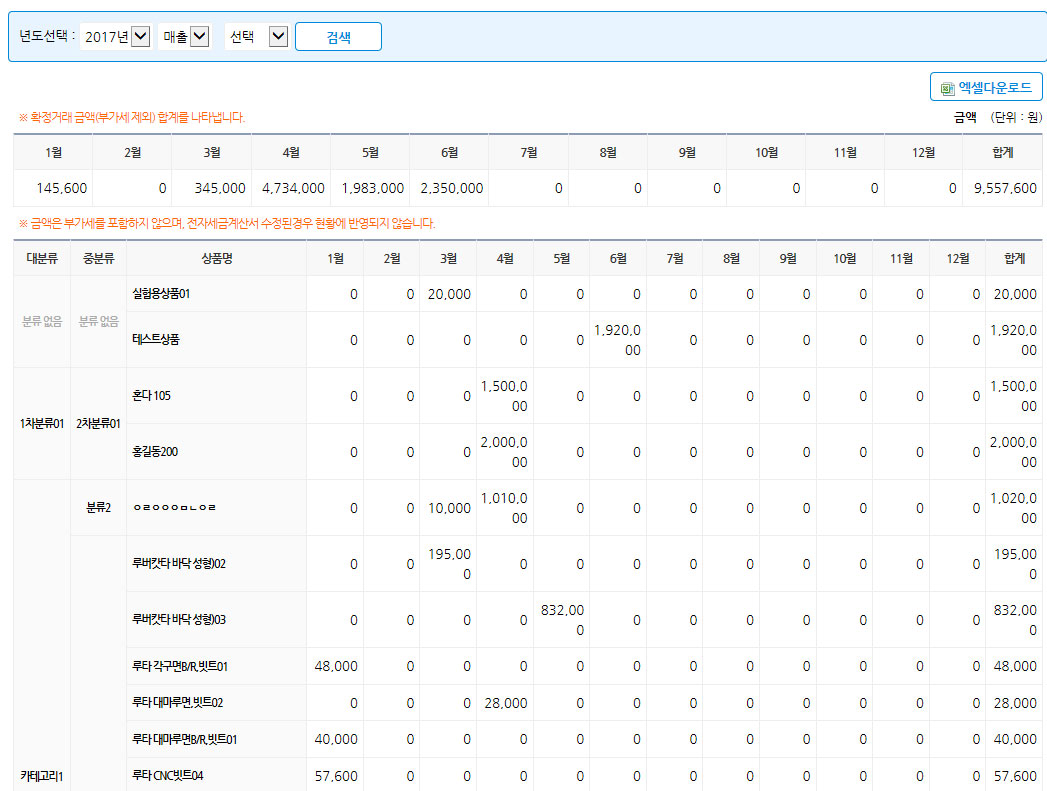Click the 4월 summary value 4,734,000

[293, 188]
